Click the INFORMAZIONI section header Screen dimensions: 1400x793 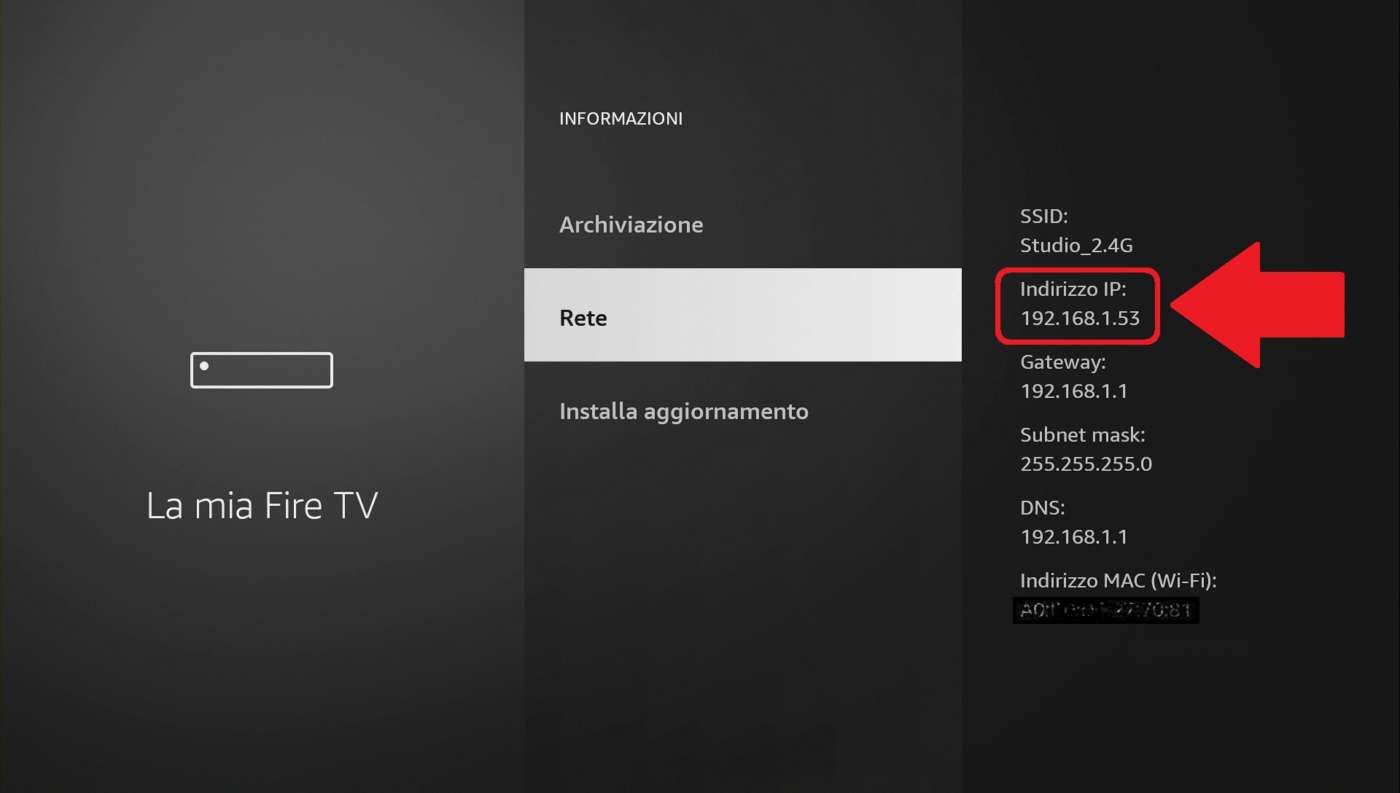pyautogui.click(x=621, y=119)
